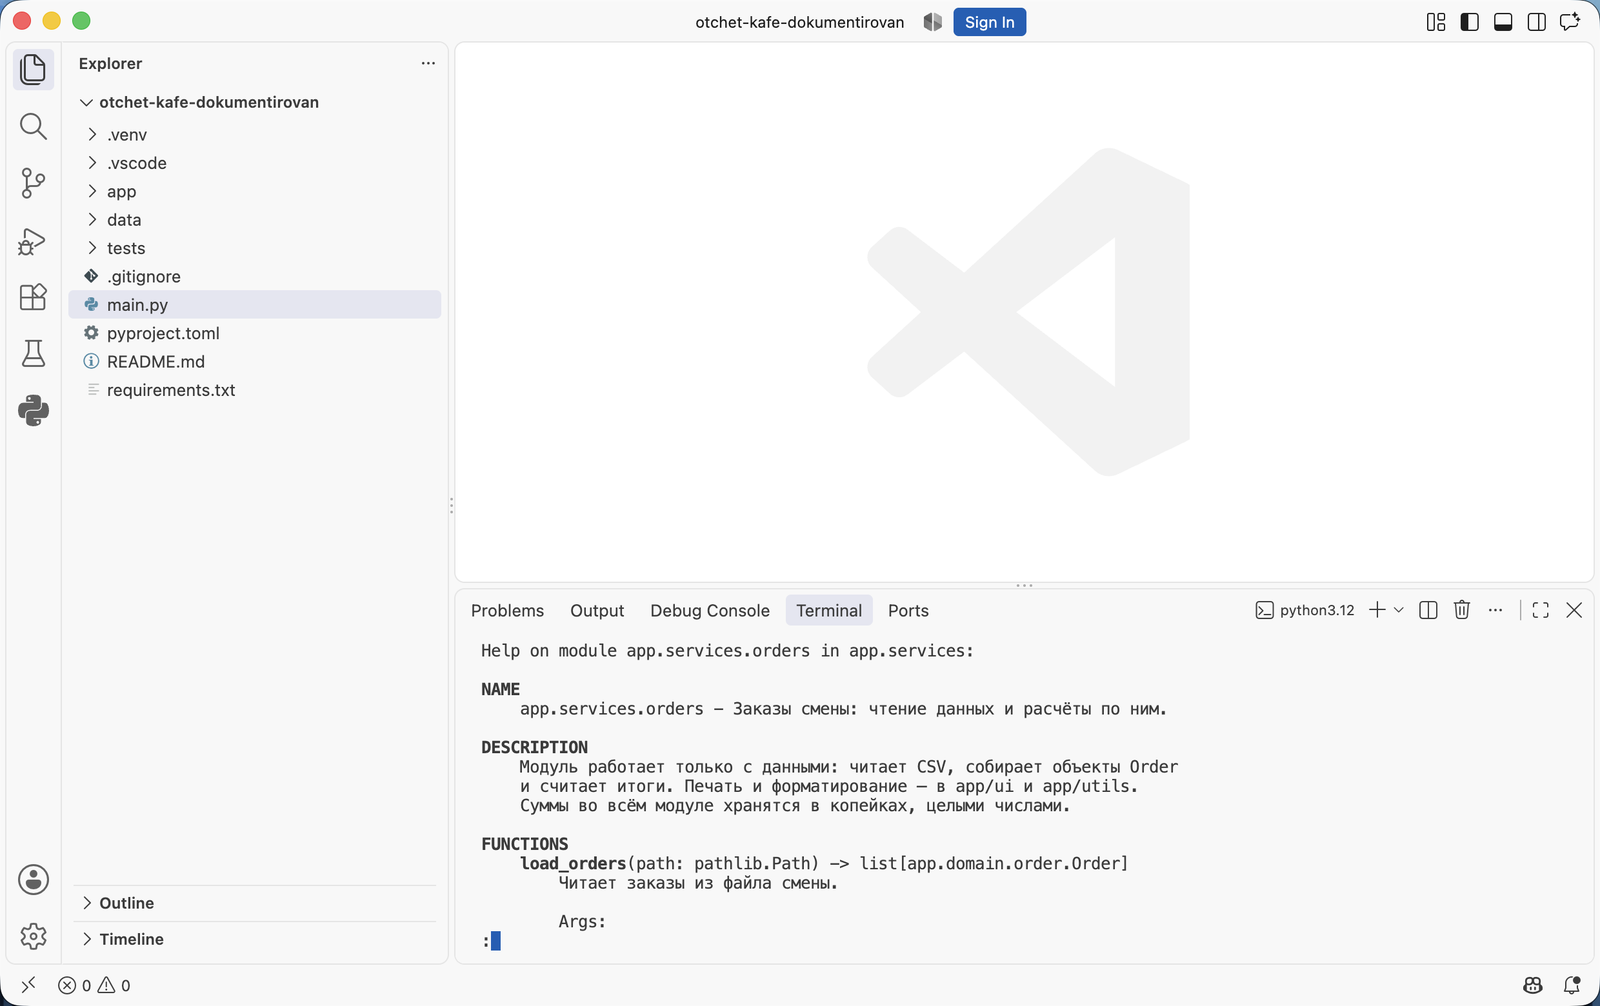Switch to the Ports tab

[x=908, y=610]
